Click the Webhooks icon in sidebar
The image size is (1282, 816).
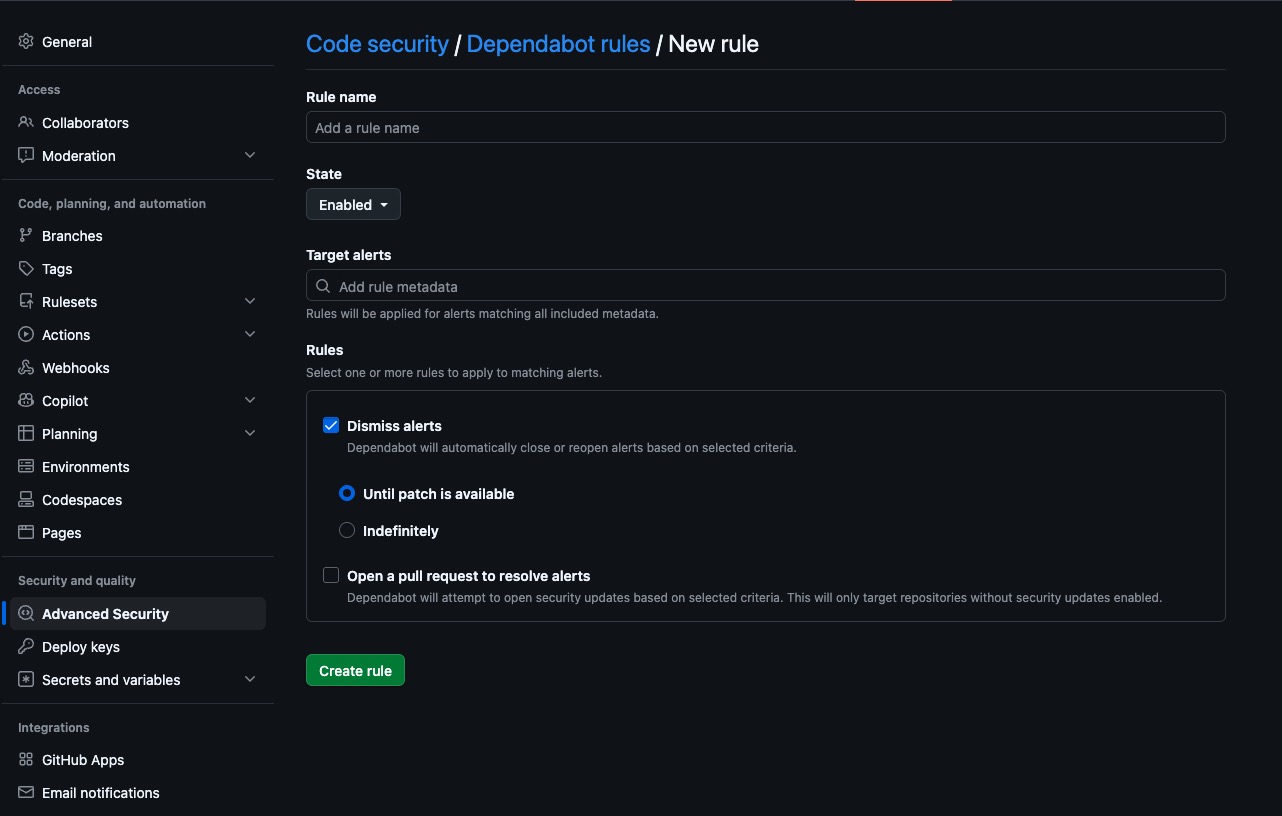(x=26, y=368)
